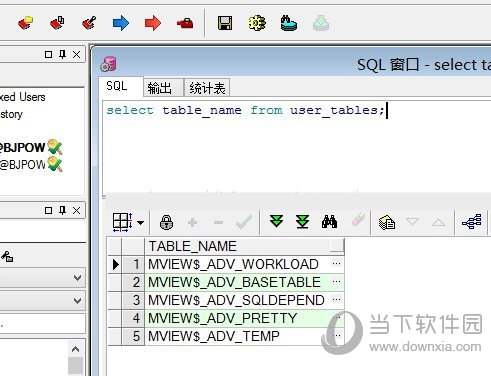Toggle pin on the upper left panel
Image resolution: width=491 pixels, height=376 pixels.
pyautogui.click(x=62, y=54)
